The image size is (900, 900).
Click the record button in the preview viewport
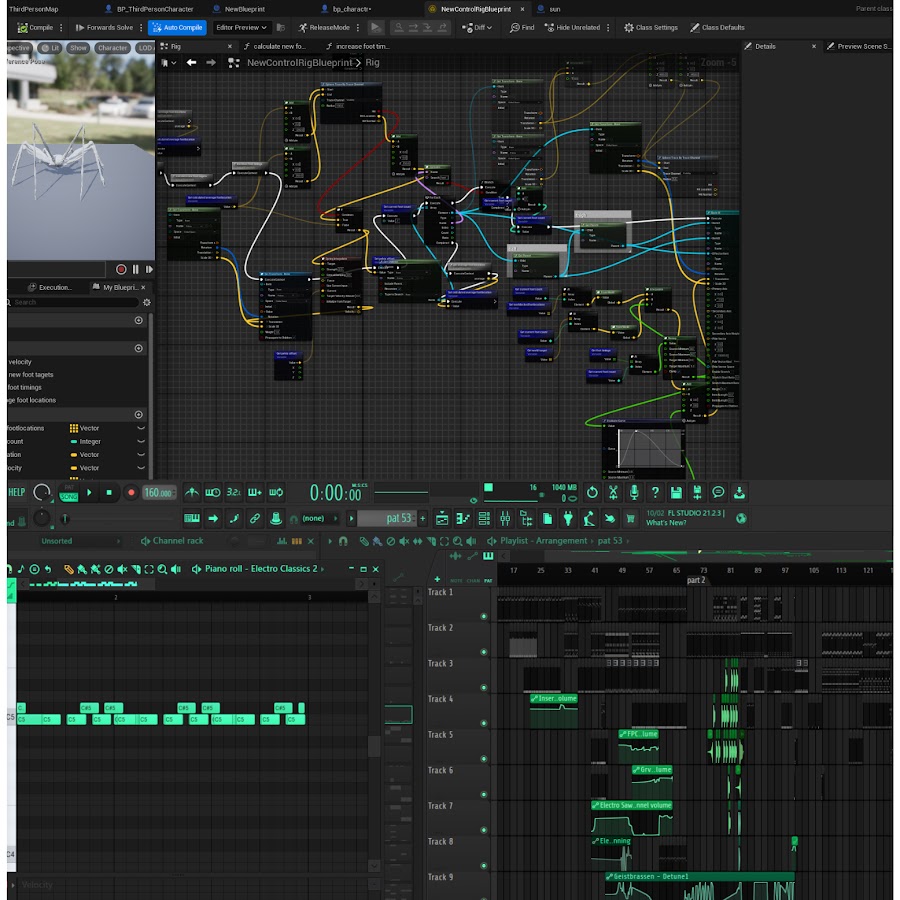[121, 269]
